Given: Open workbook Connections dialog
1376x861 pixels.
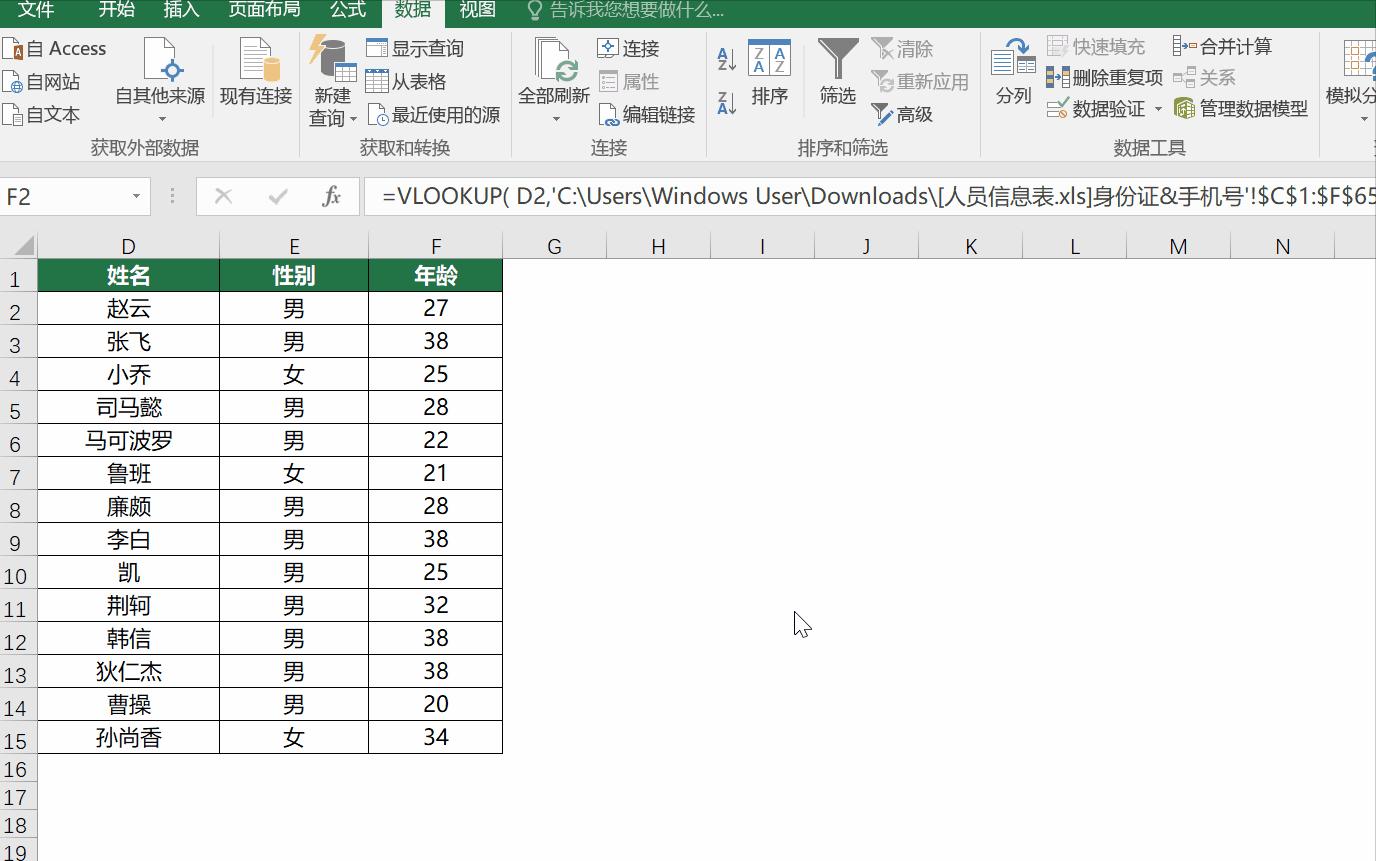Looking at the screenshot, I should coord(628,48).
